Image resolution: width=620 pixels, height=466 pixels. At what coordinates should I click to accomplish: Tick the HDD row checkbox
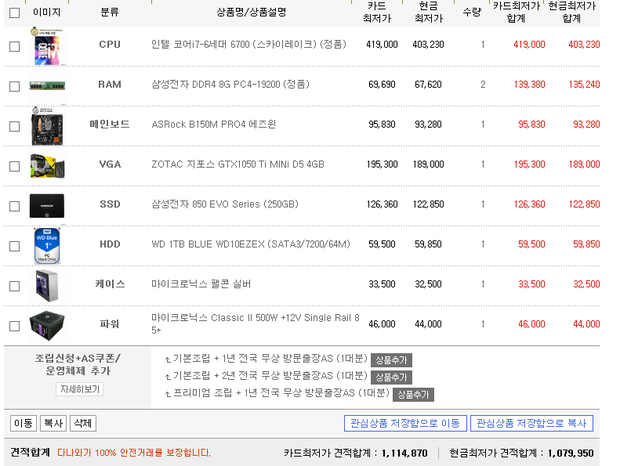point(14,246)
